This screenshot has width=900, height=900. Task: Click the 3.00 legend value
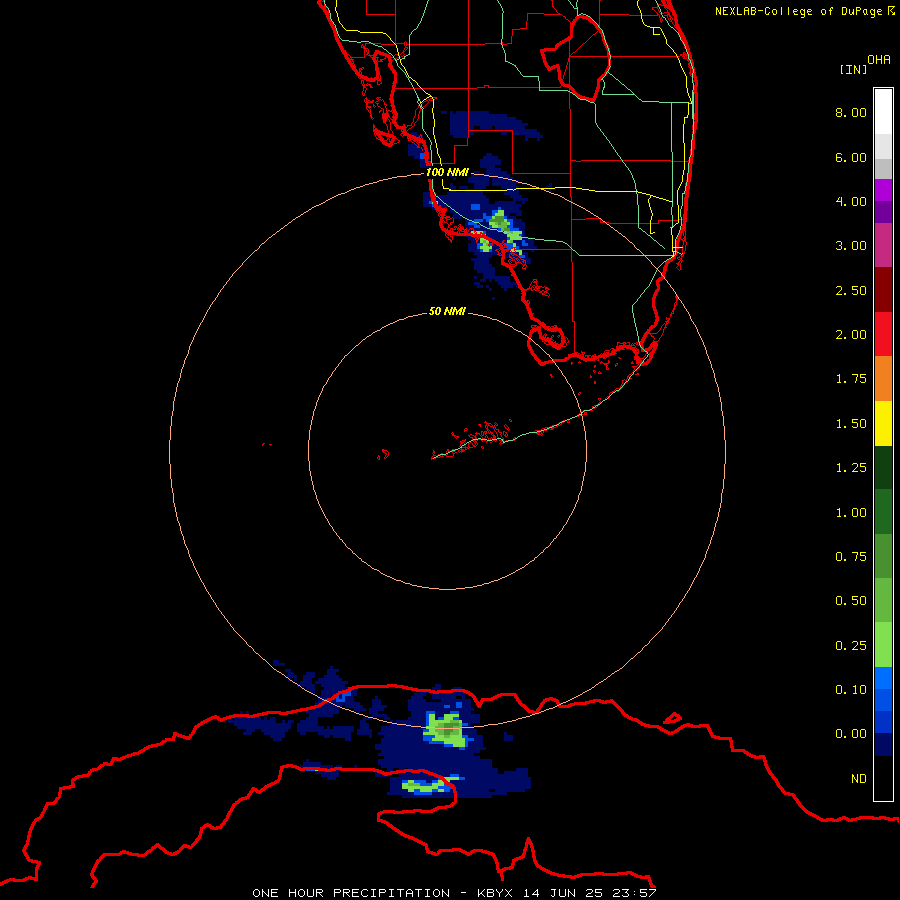(851, 246)
